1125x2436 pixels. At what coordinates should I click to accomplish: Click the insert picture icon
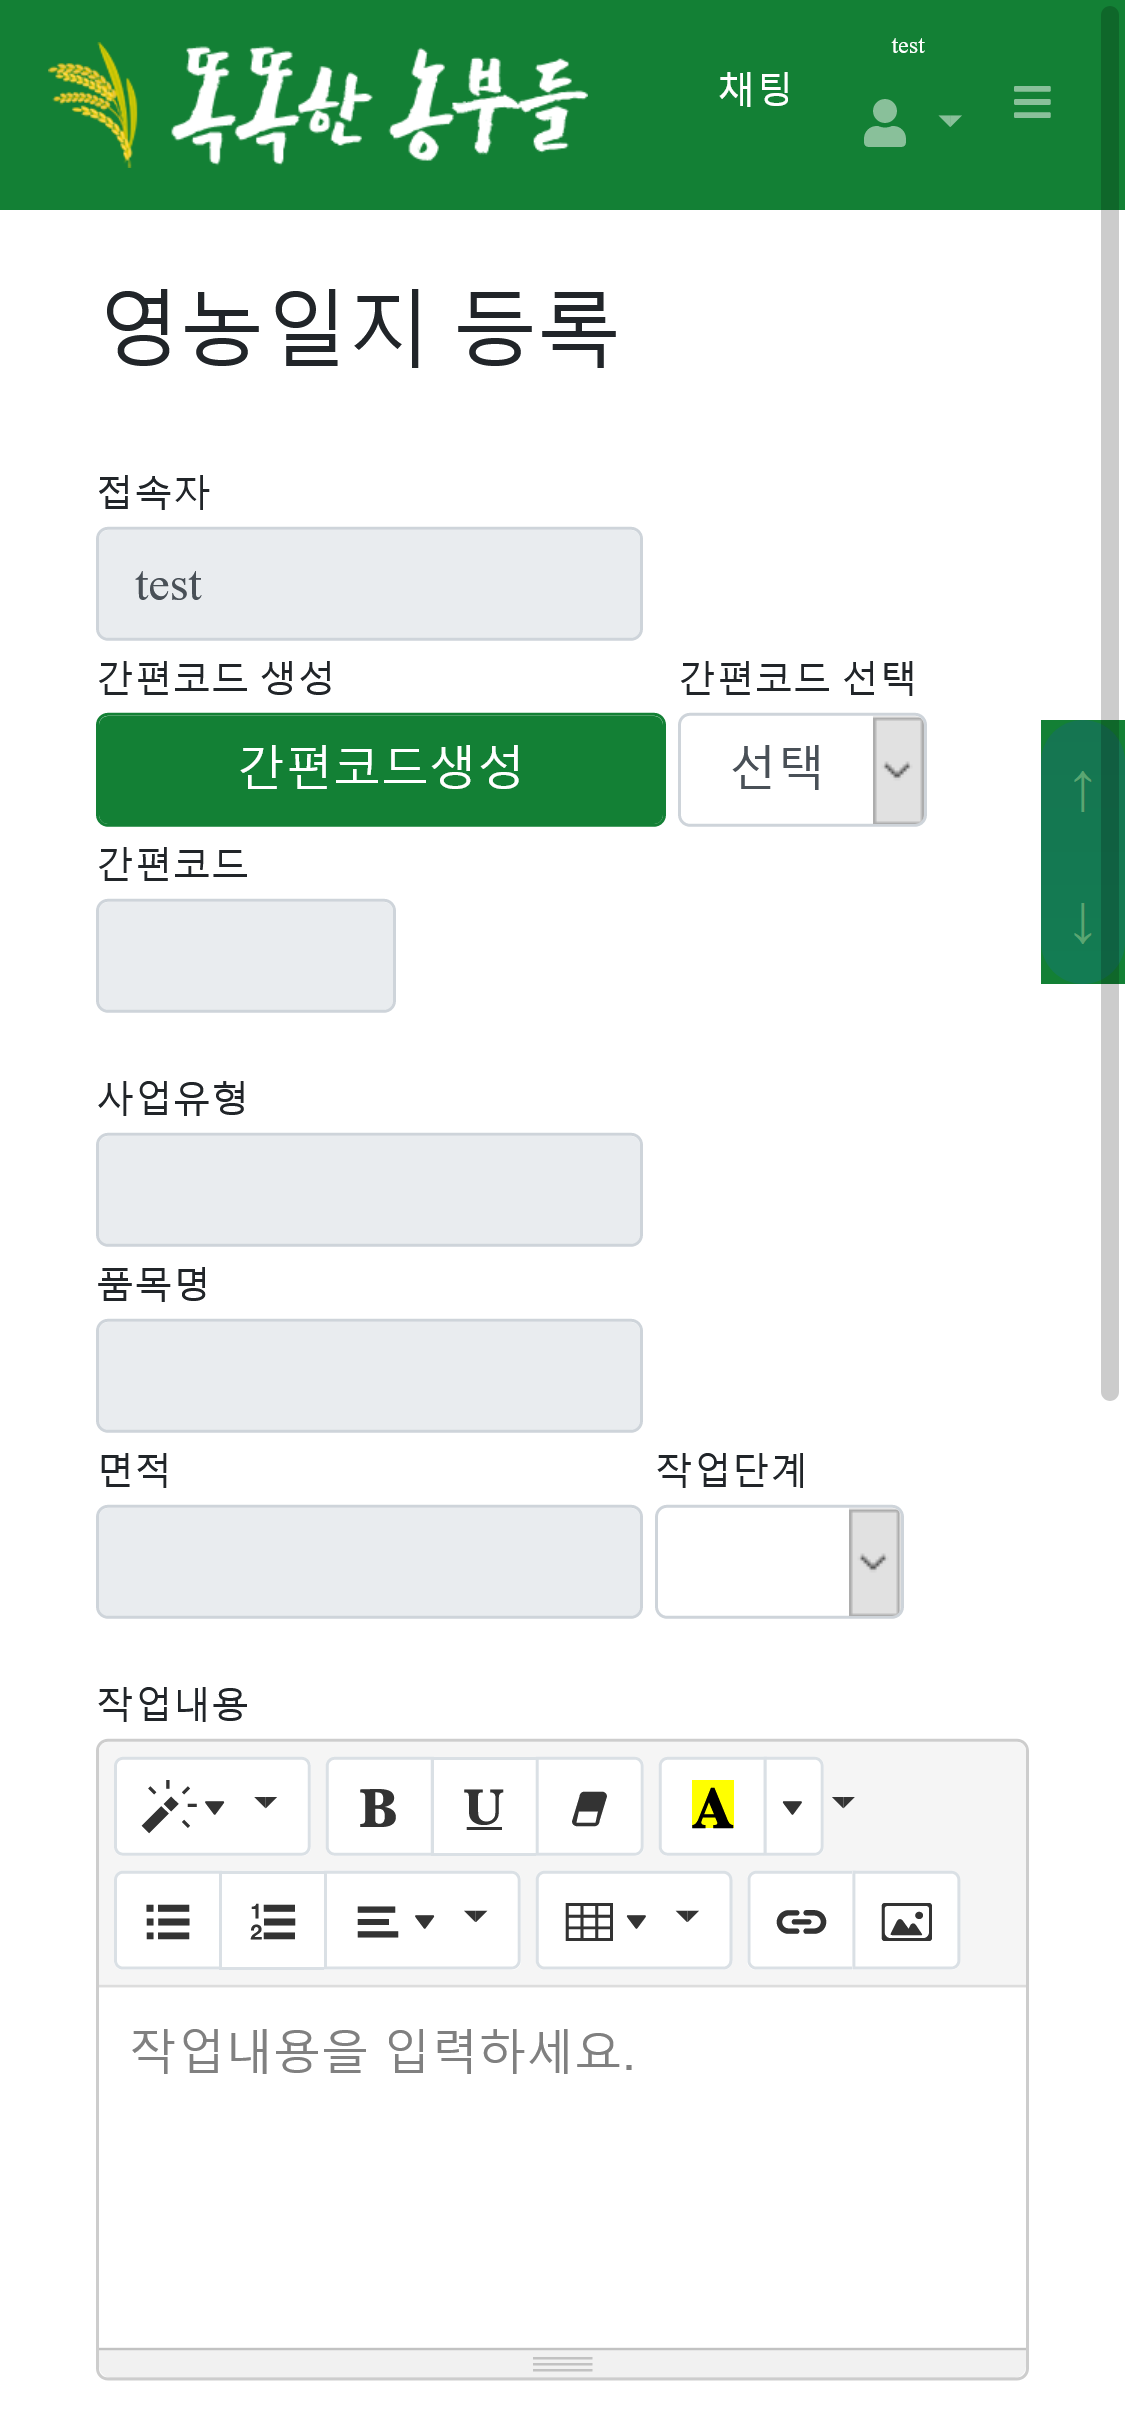click(906, 1921)
